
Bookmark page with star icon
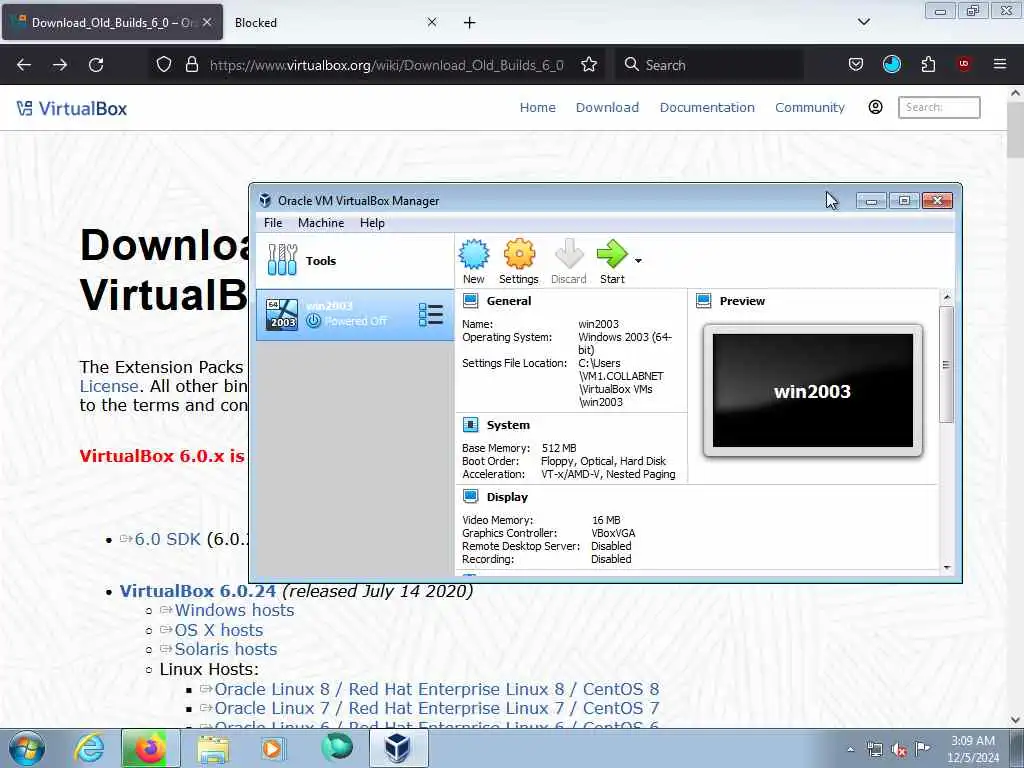pyautogui.click(x=589, y=65)
